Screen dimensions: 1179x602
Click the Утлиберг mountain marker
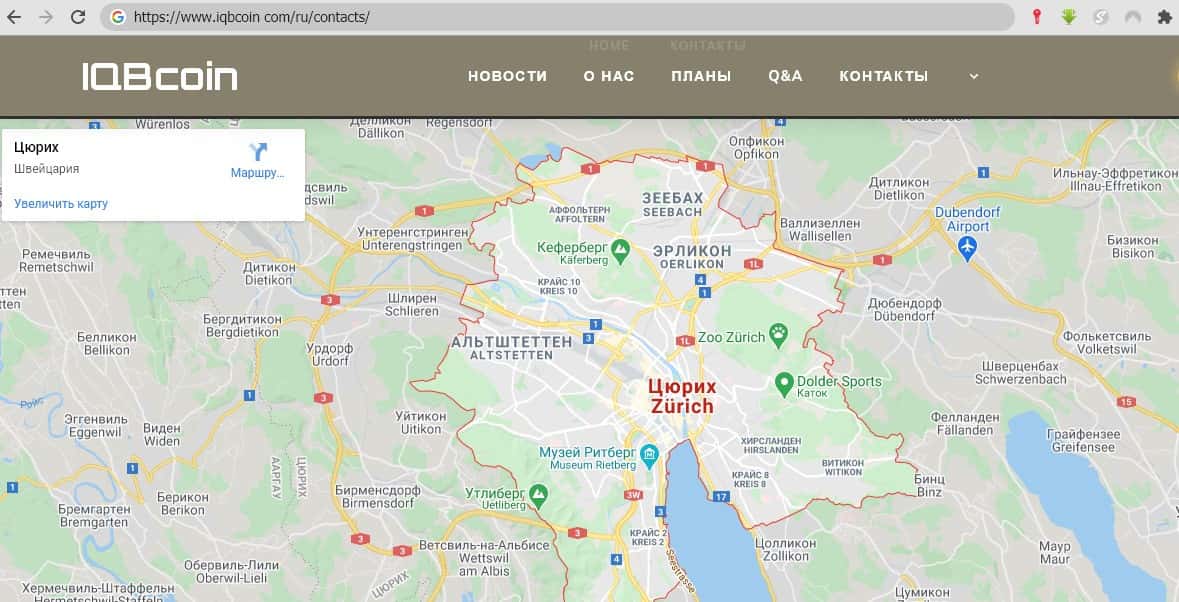tap(538, 495)
